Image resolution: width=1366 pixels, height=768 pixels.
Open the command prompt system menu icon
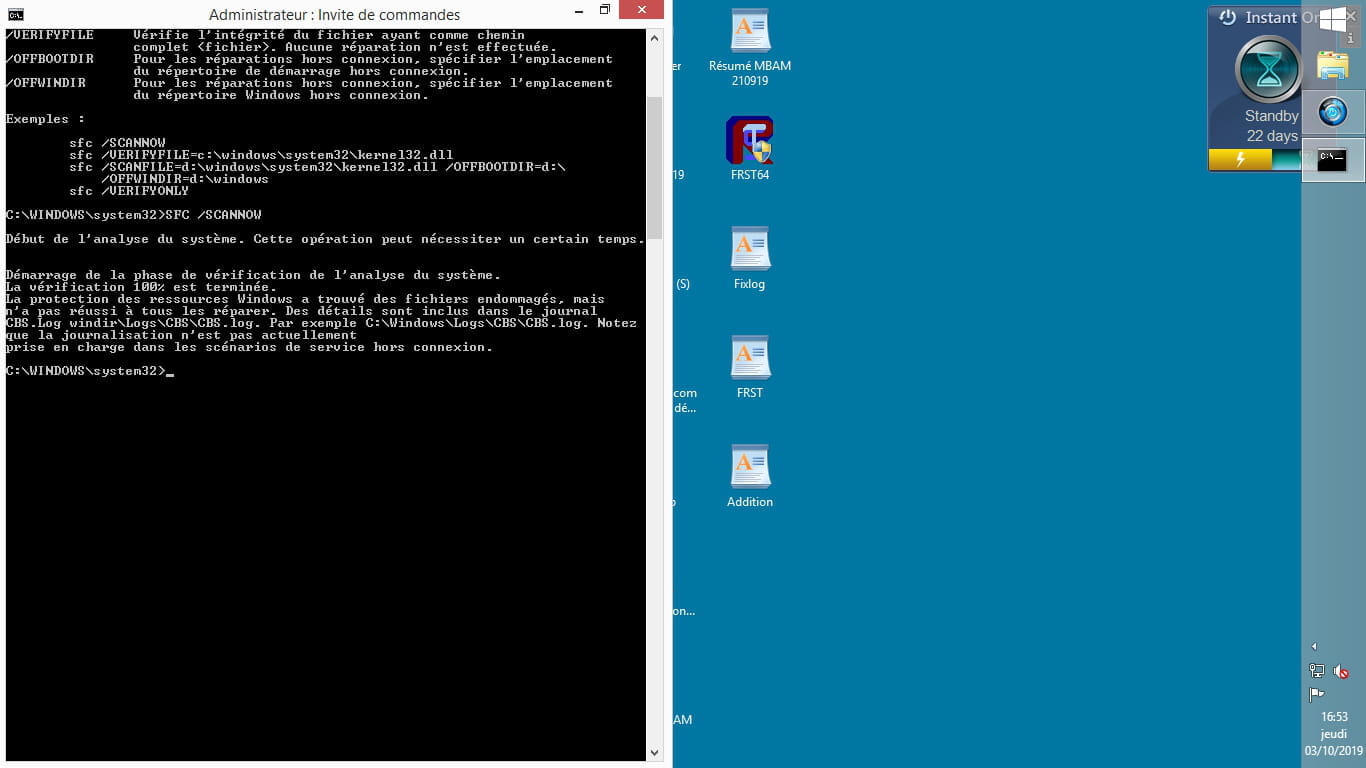tap(15, 14)
